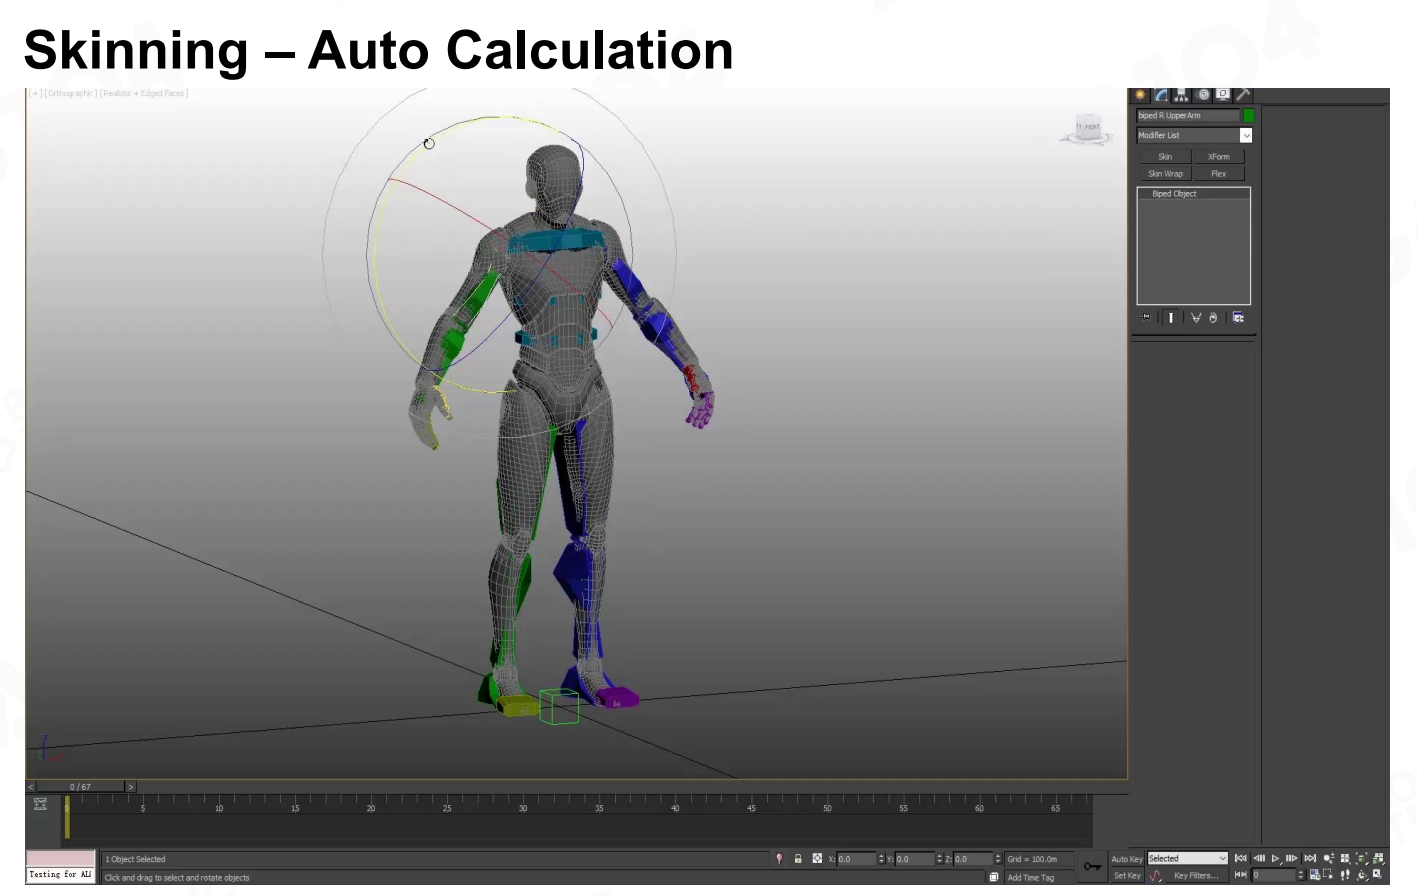This screenshot has height=896, width=1417.
Task: Switch to the Hierarchy panel tab
Action: point(1182,95)
